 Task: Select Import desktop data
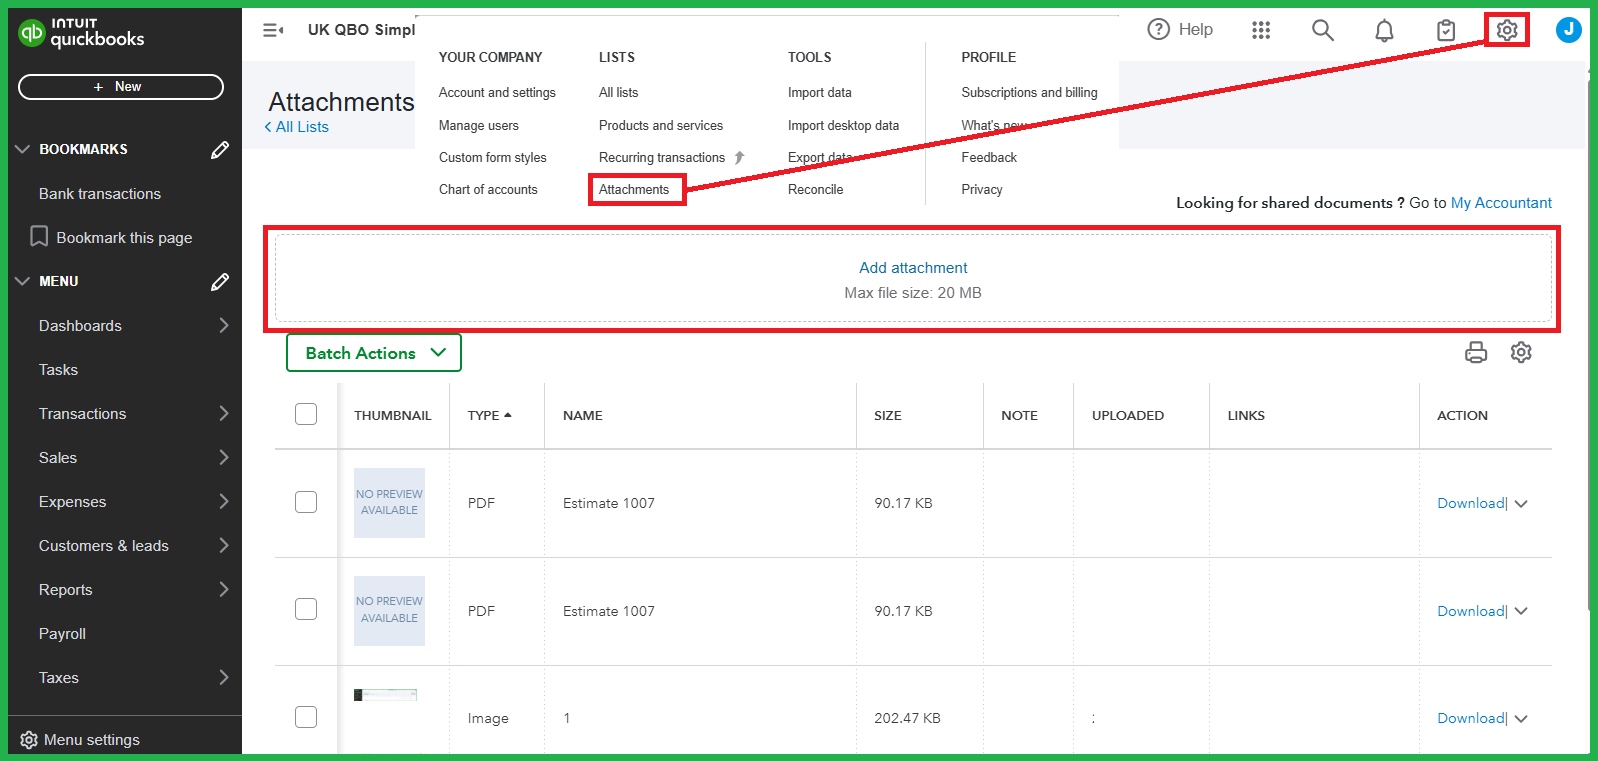(843, 125)
